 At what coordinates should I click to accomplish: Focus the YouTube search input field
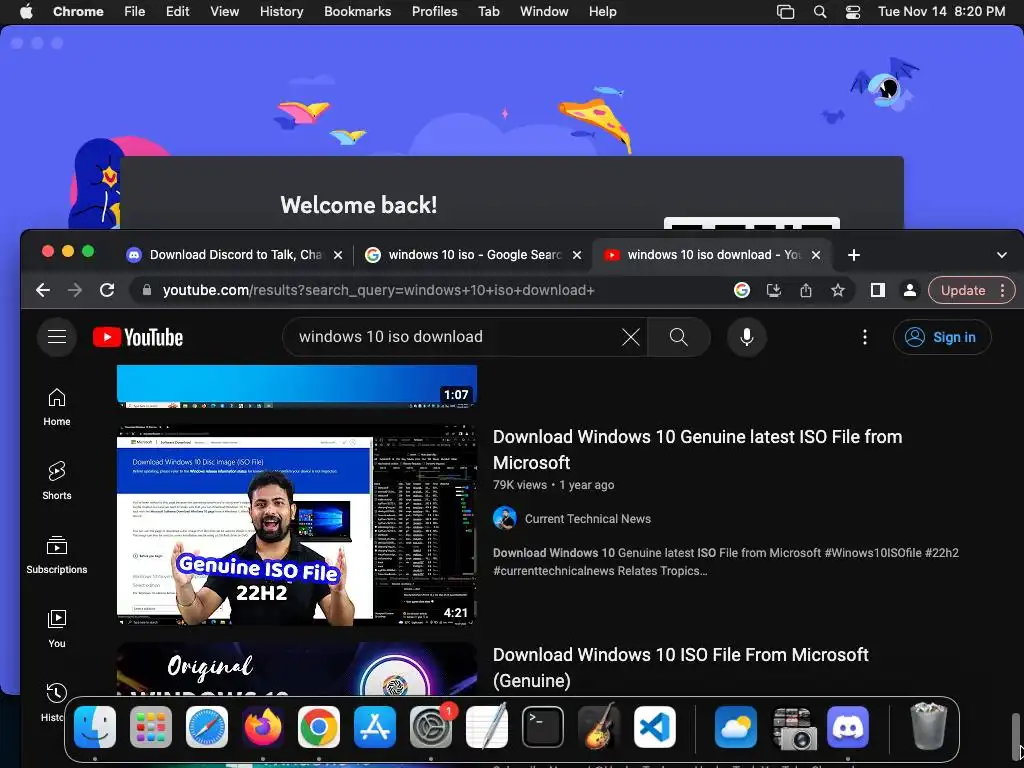point(456,337)
